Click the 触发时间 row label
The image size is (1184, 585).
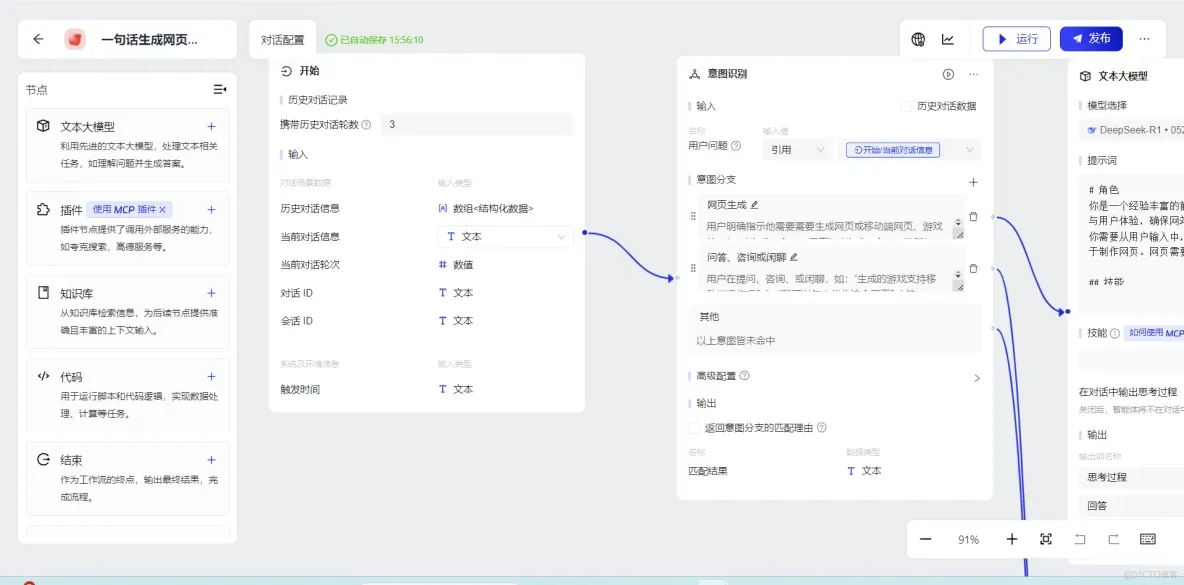(x=300, y=389)
